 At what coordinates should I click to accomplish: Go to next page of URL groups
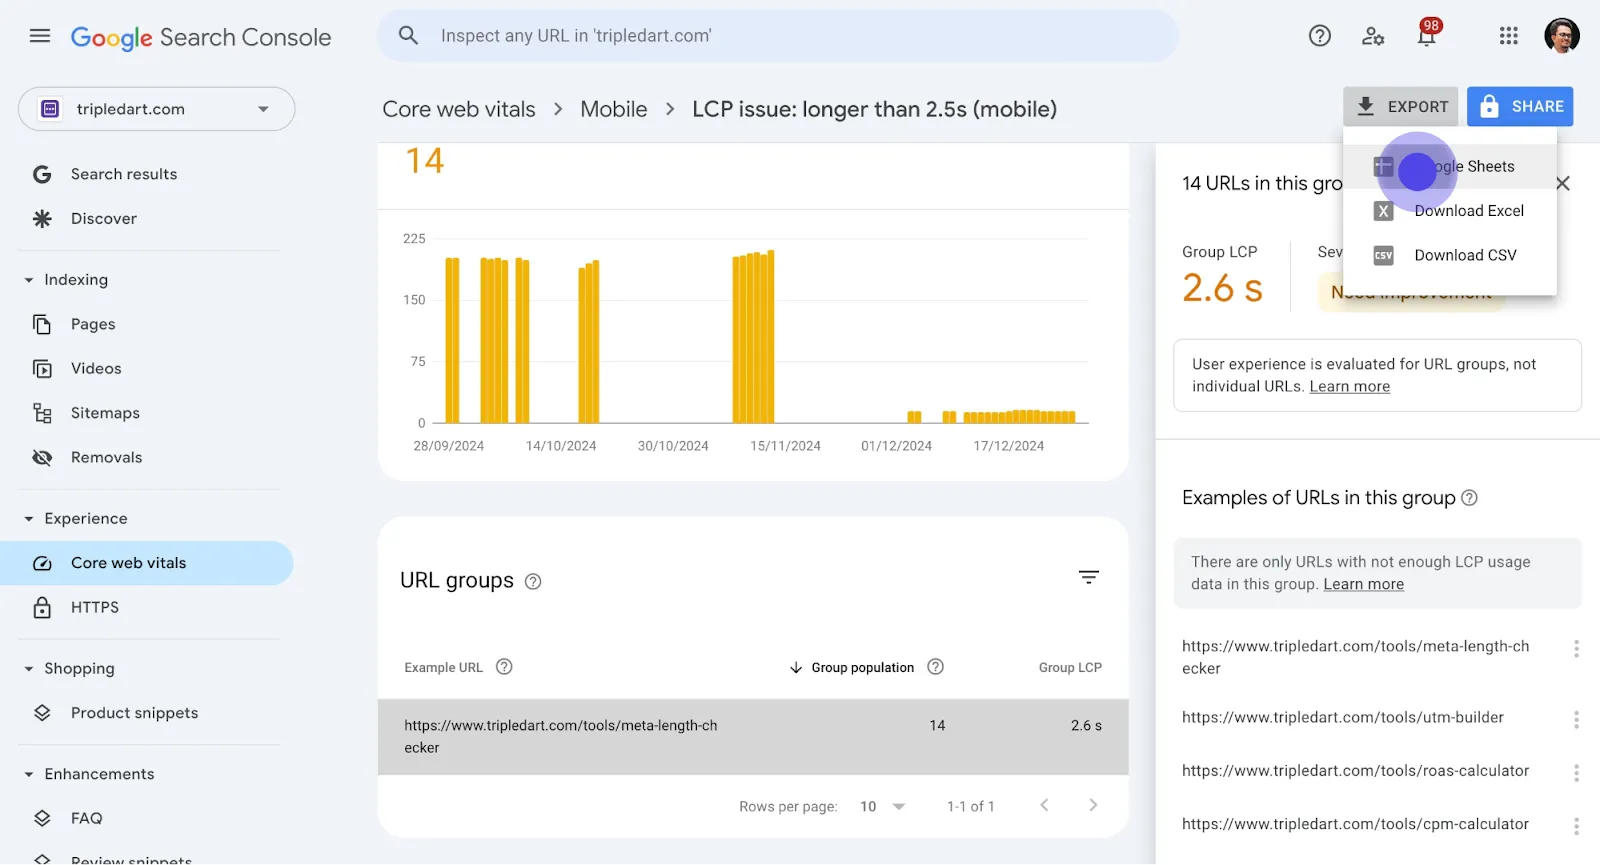(x=1093, y=805)
